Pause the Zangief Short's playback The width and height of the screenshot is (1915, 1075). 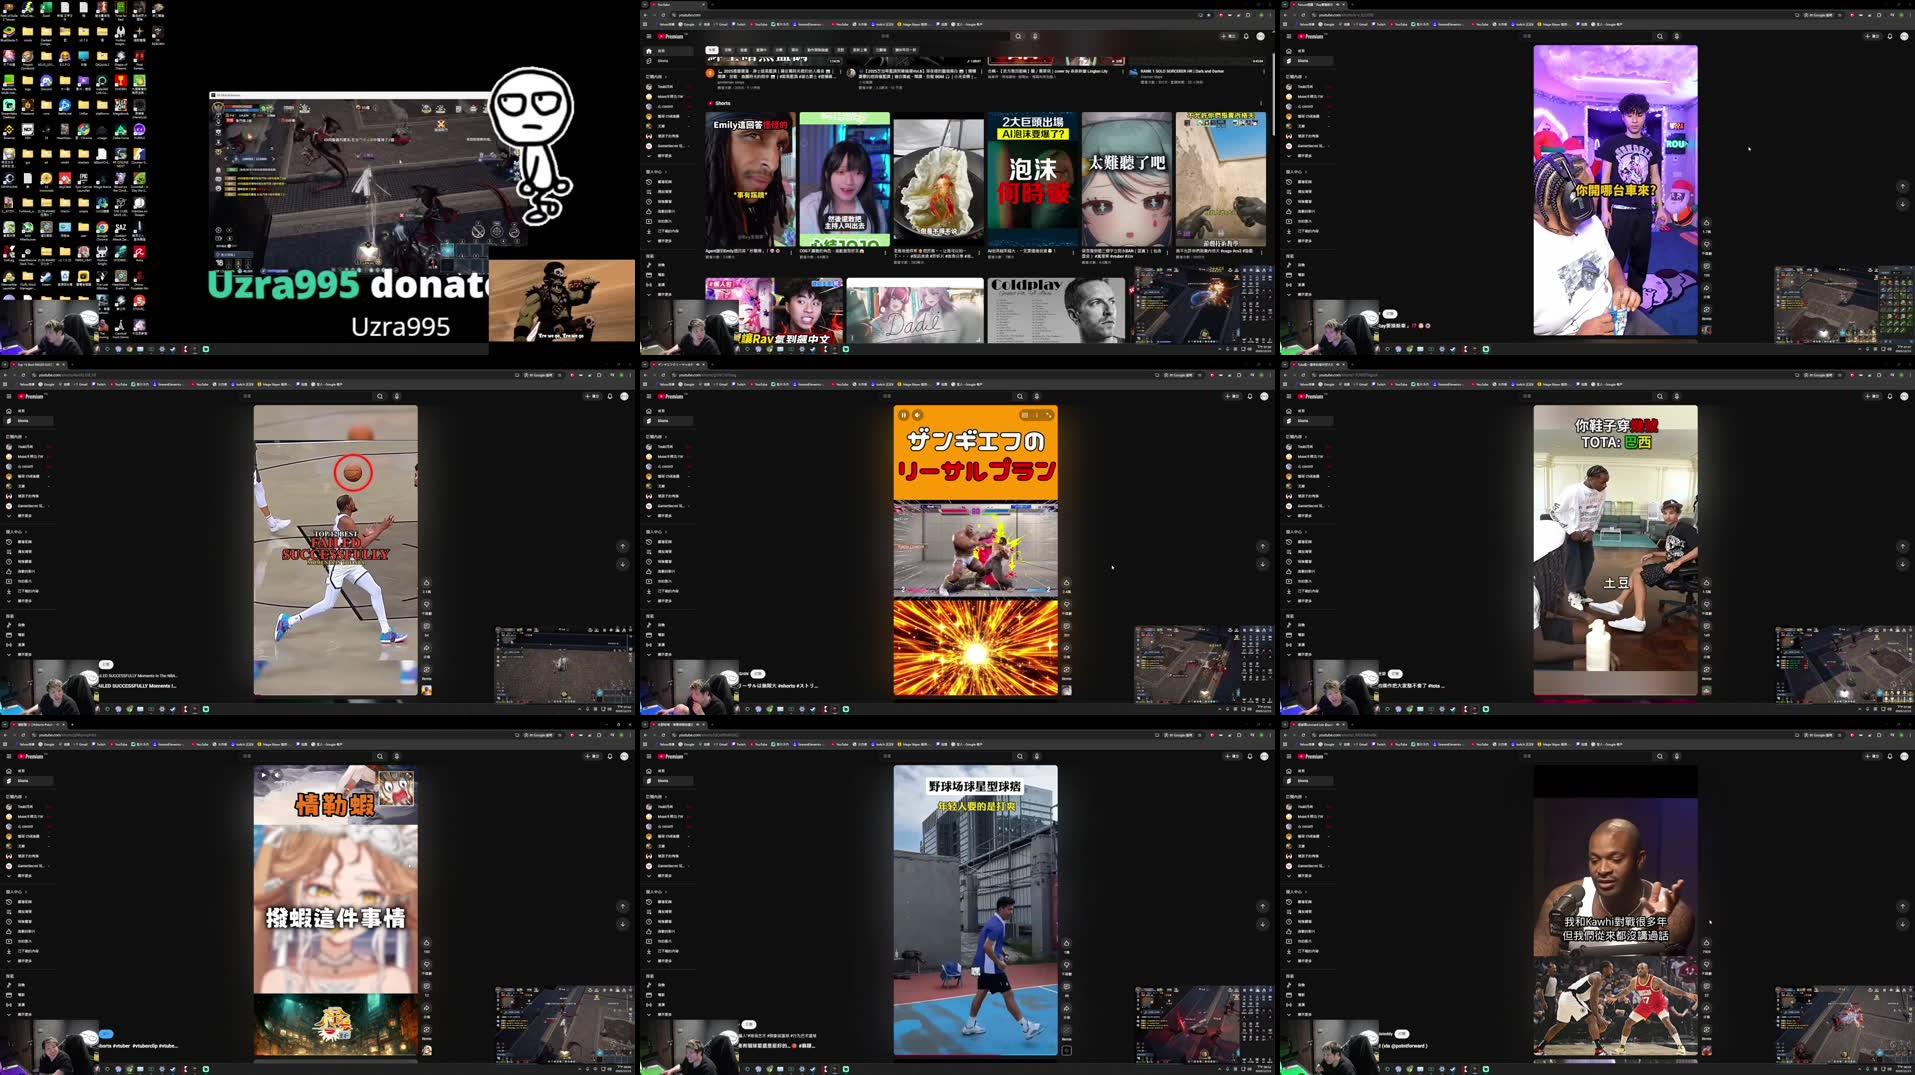[903, 414]
